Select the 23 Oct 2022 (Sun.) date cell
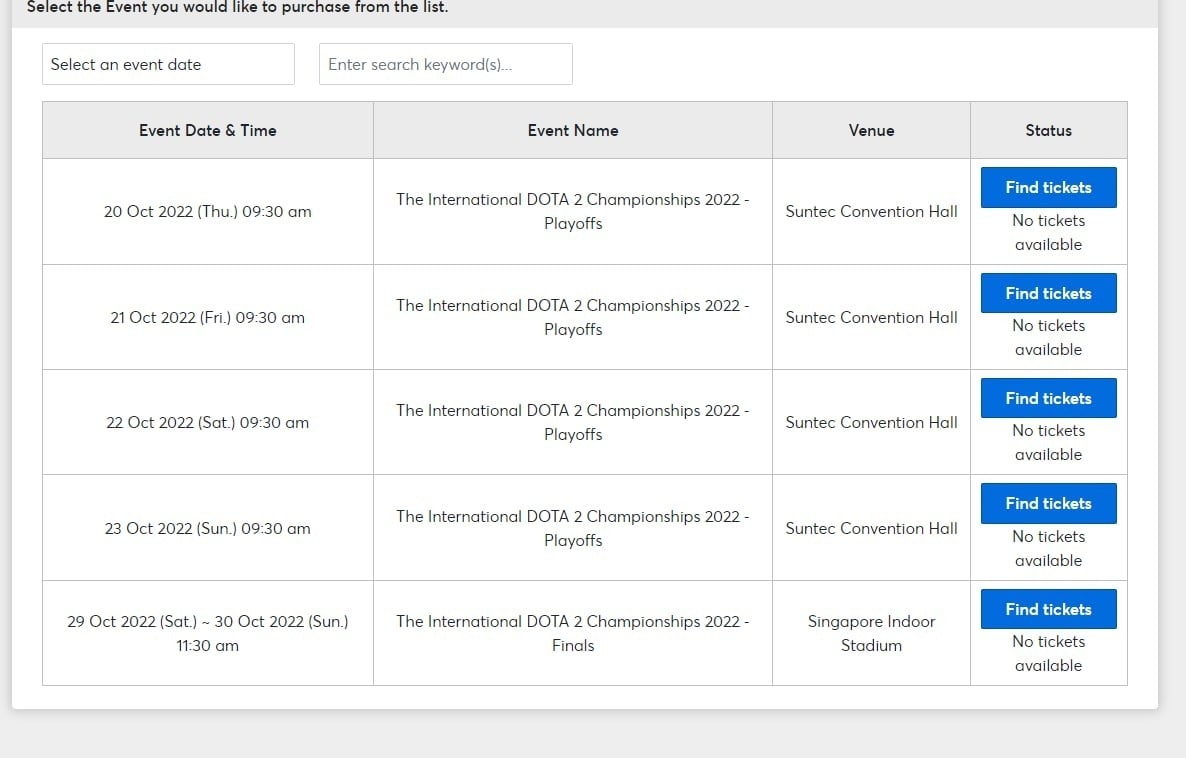The image size is (1186, 758). coord(207,529)
